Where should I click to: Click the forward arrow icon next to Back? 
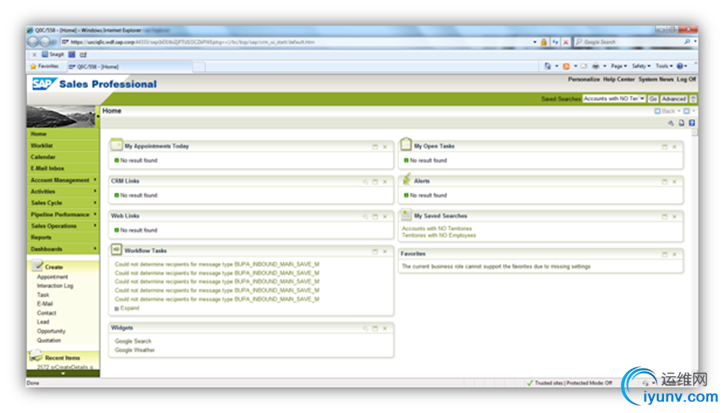687,111
